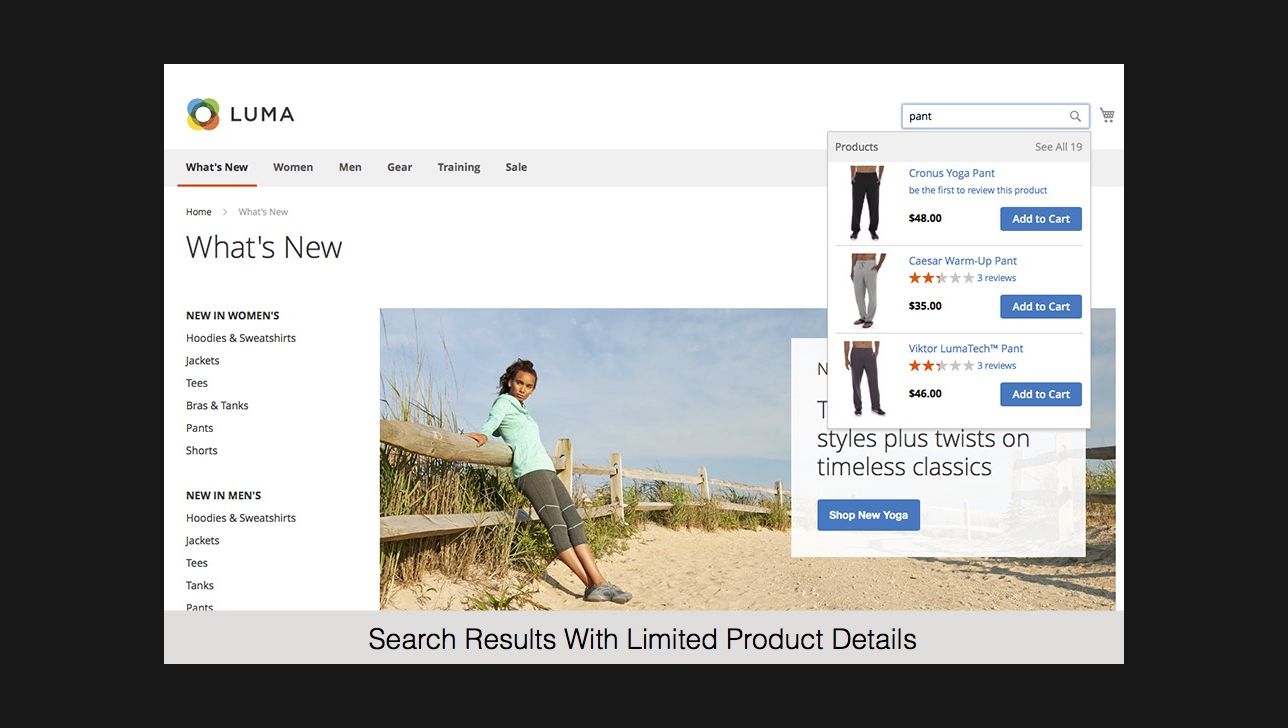
Task: Click the Luma logo icon
Action: pos(203,115)
